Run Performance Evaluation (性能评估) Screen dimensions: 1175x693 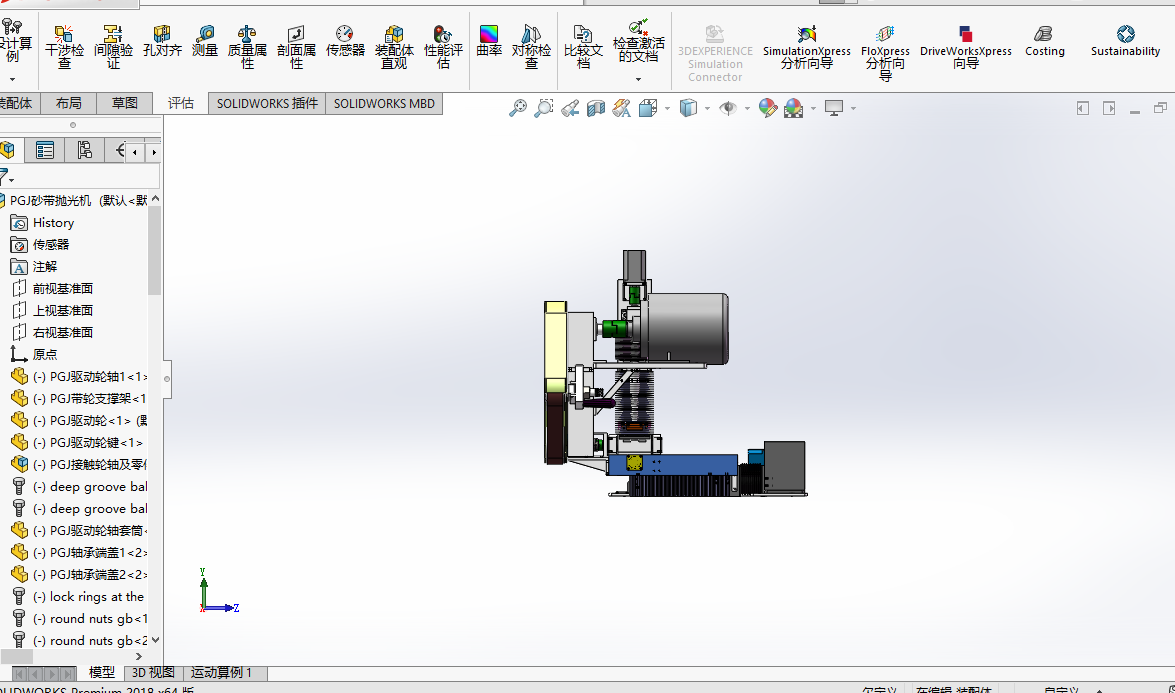[x=443, y=46]
